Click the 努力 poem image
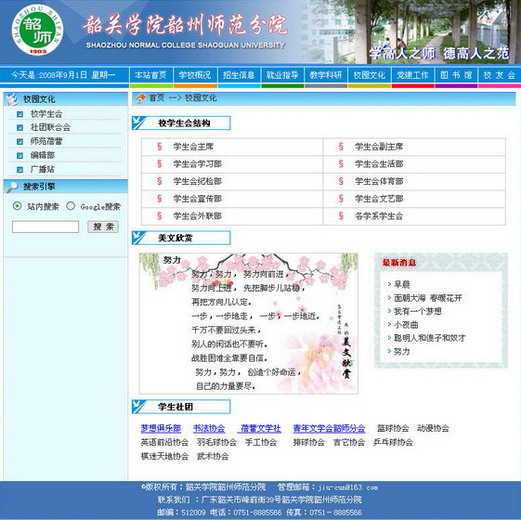Image resolution: width=521 pixels, height=520 pixels. click(x=249, y=323)
